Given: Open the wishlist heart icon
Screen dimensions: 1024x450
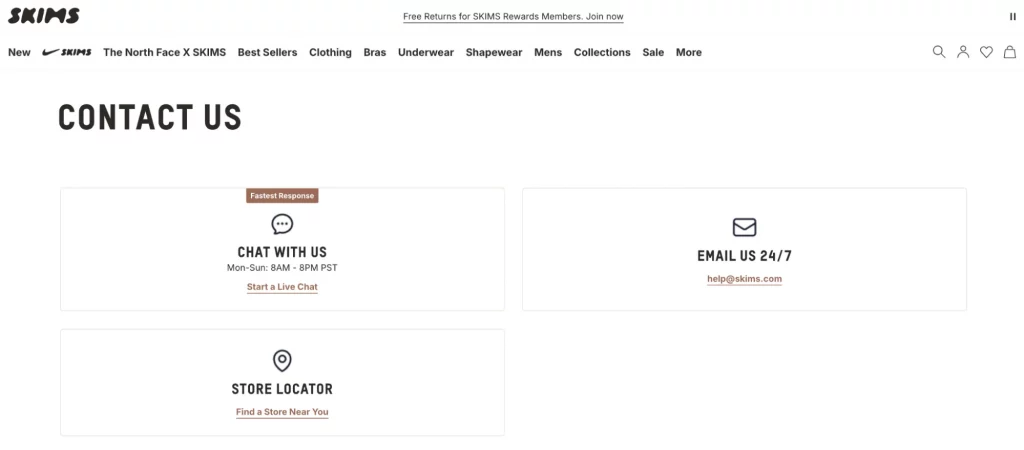Looking at the screenshot, I should click(x=986, y=52).
